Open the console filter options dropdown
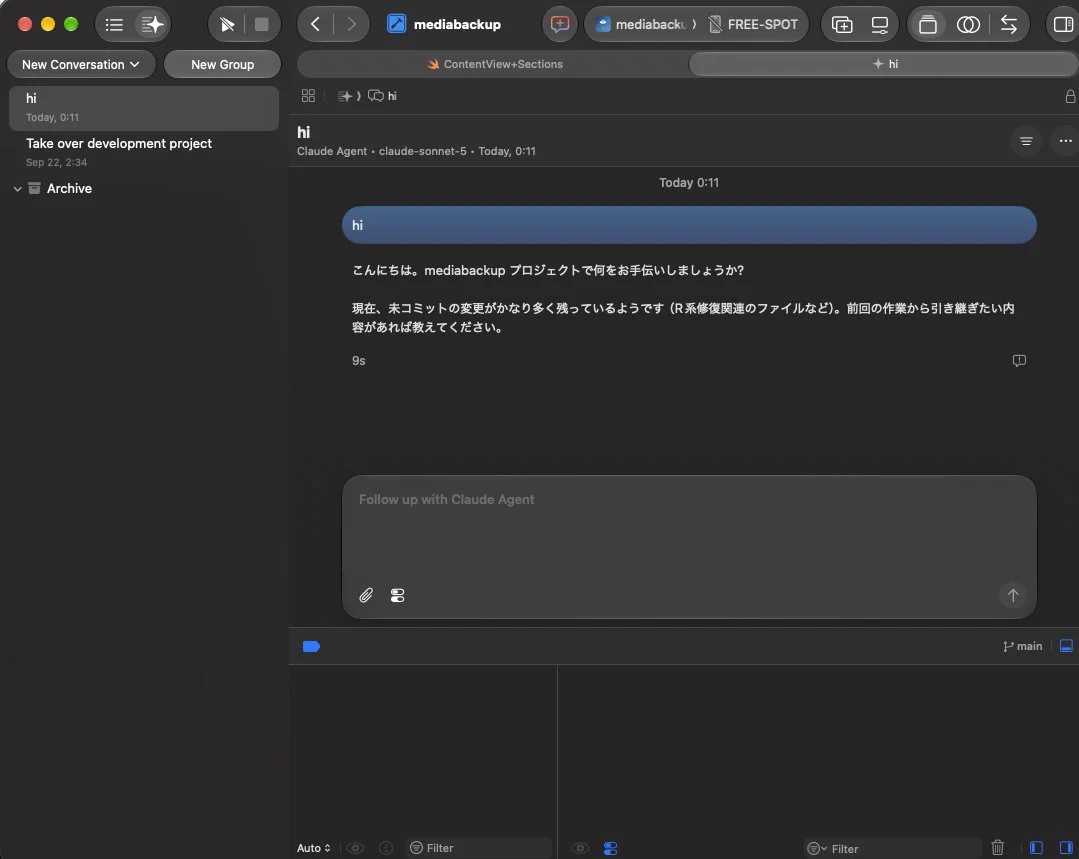The height and width of the screenshot is (859, 1079). click(x=816, y=849)
